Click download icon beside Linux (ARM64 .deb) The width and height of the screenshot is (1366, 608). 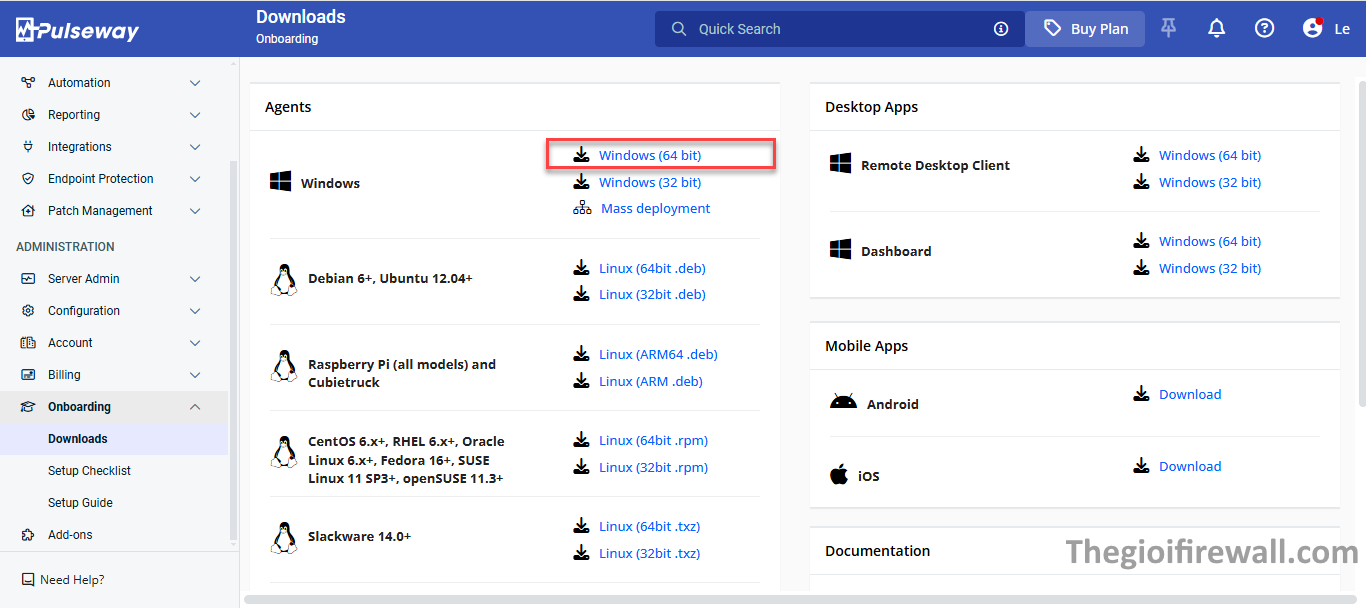[x=581, y=354]
